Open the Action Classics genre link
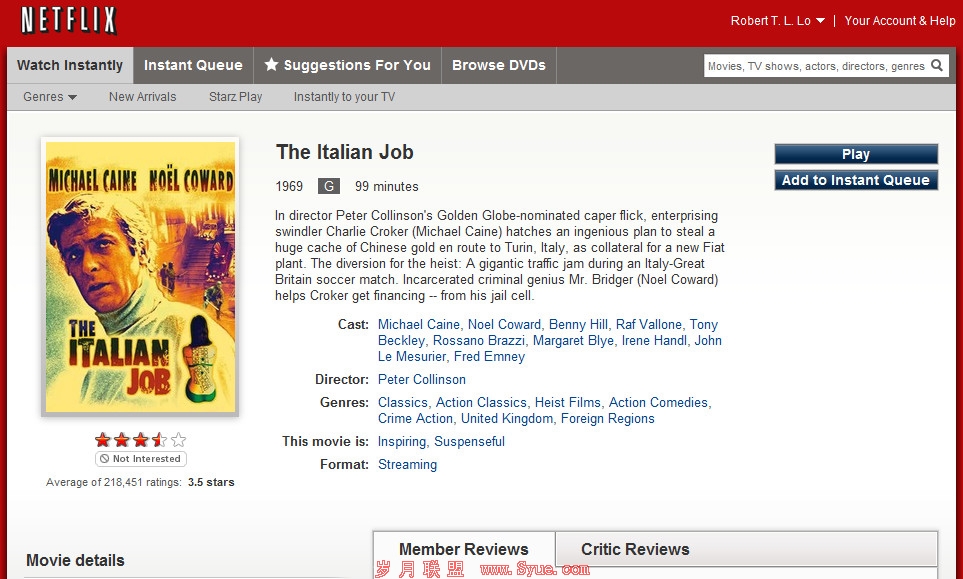The height and width of the screenshot is (579, 963). [482, 402]
